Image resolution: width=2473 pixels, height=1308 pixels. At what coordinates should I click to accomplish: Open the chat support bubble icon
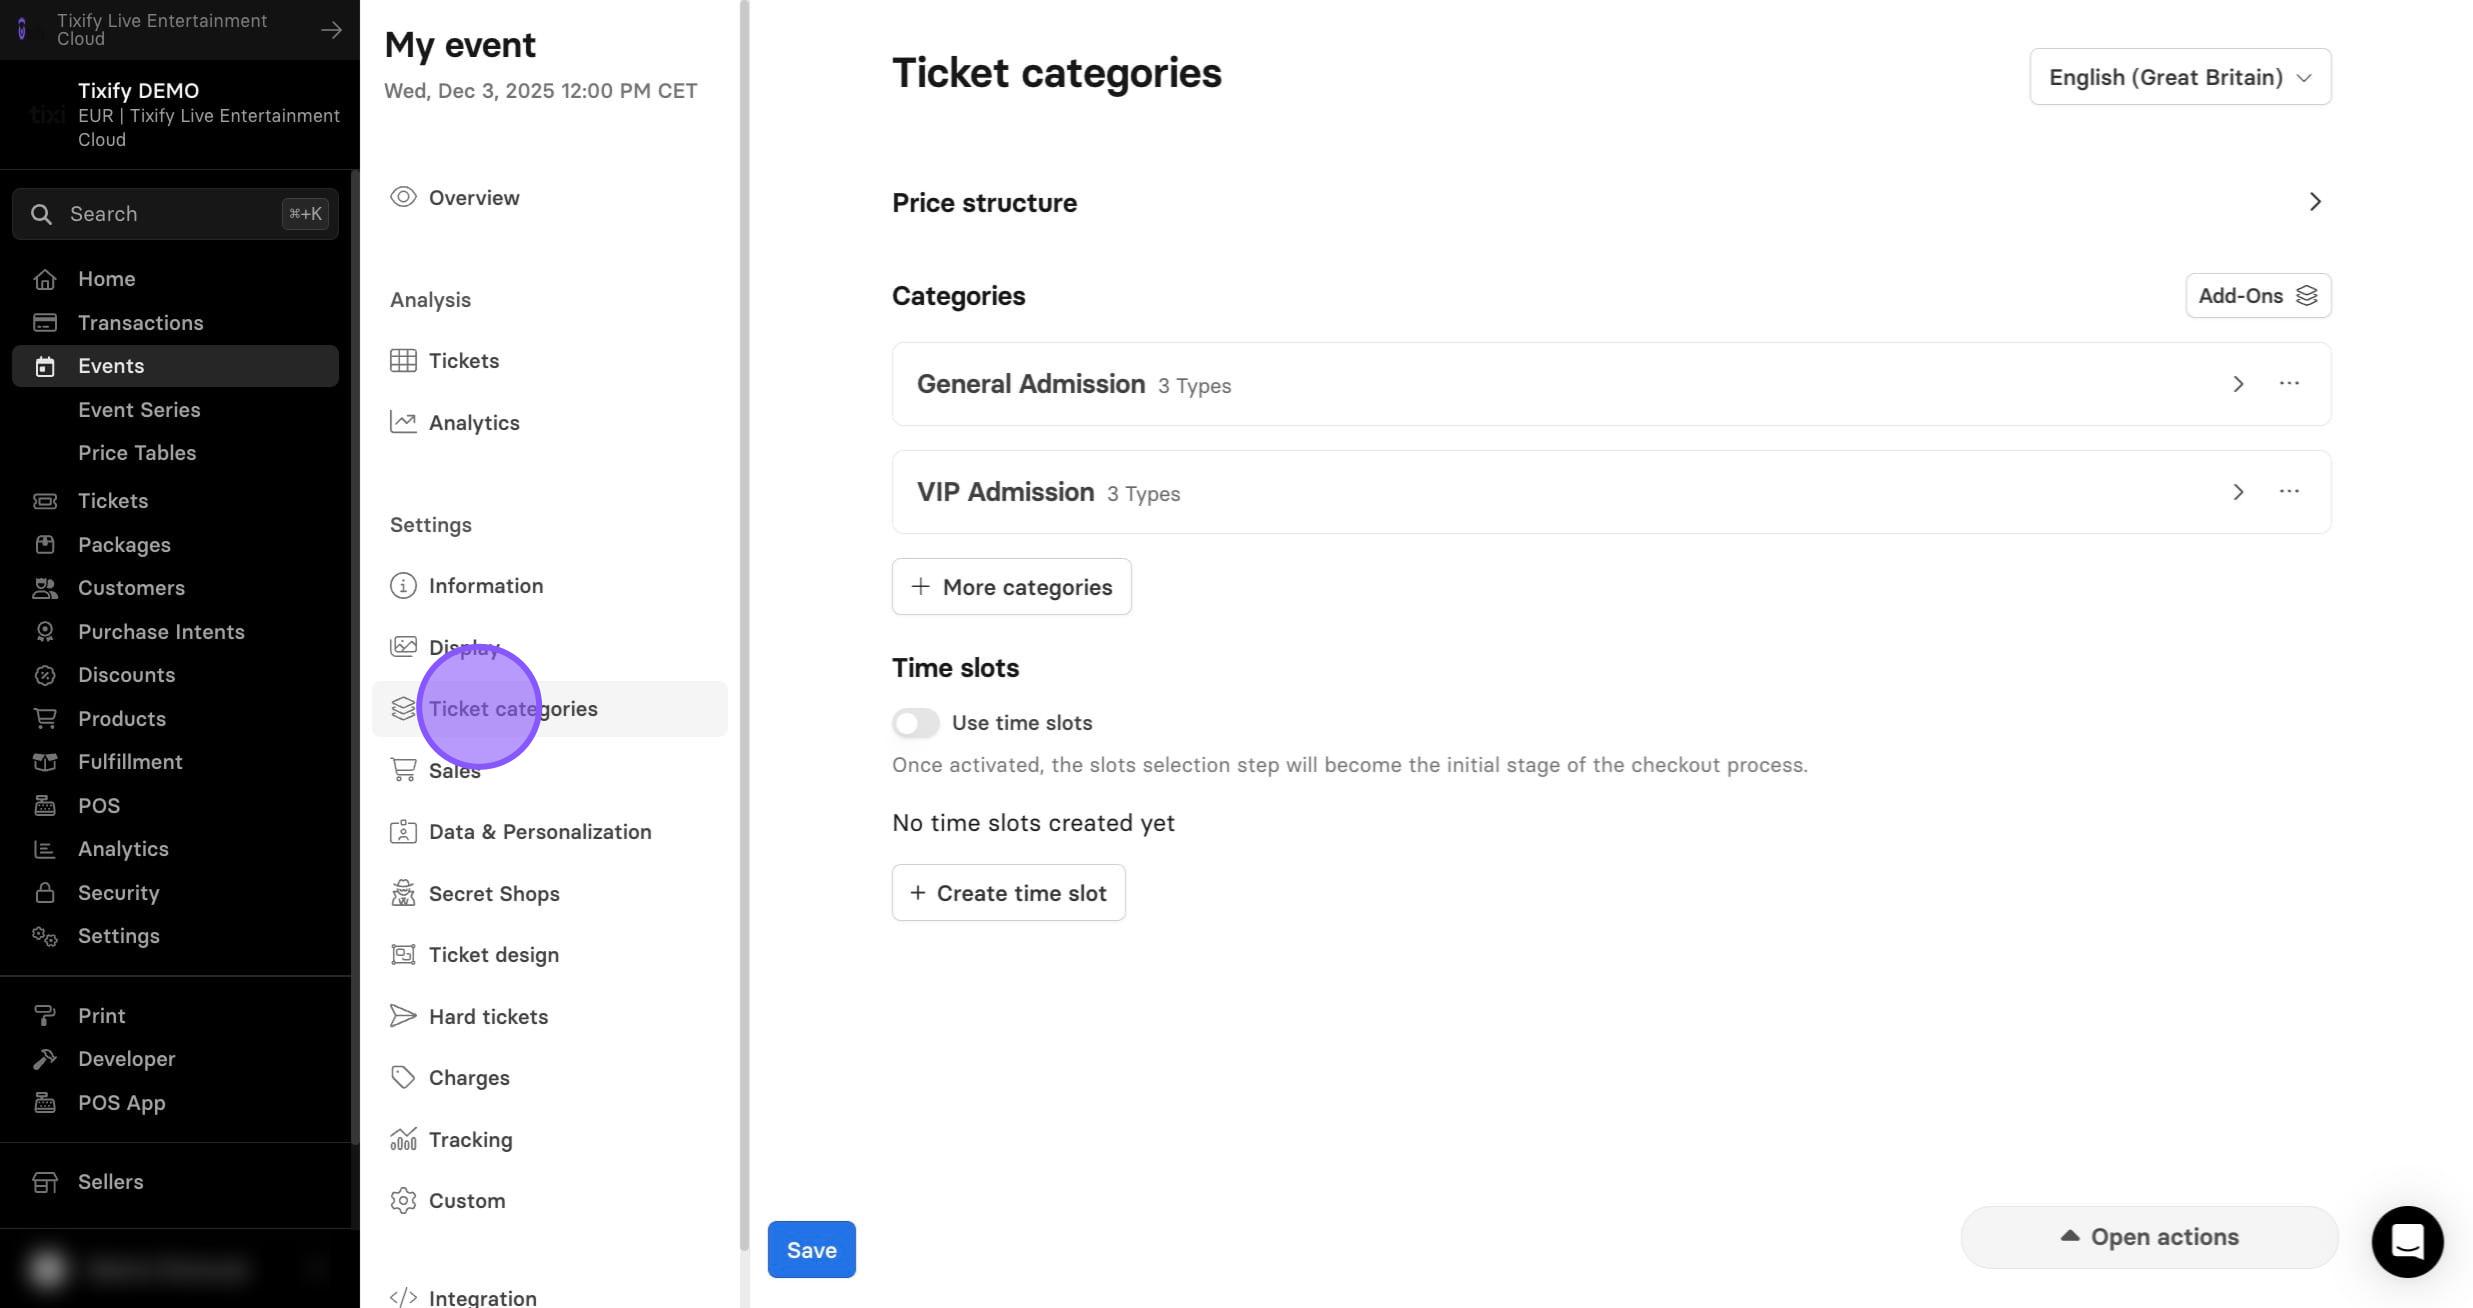2407,1241
